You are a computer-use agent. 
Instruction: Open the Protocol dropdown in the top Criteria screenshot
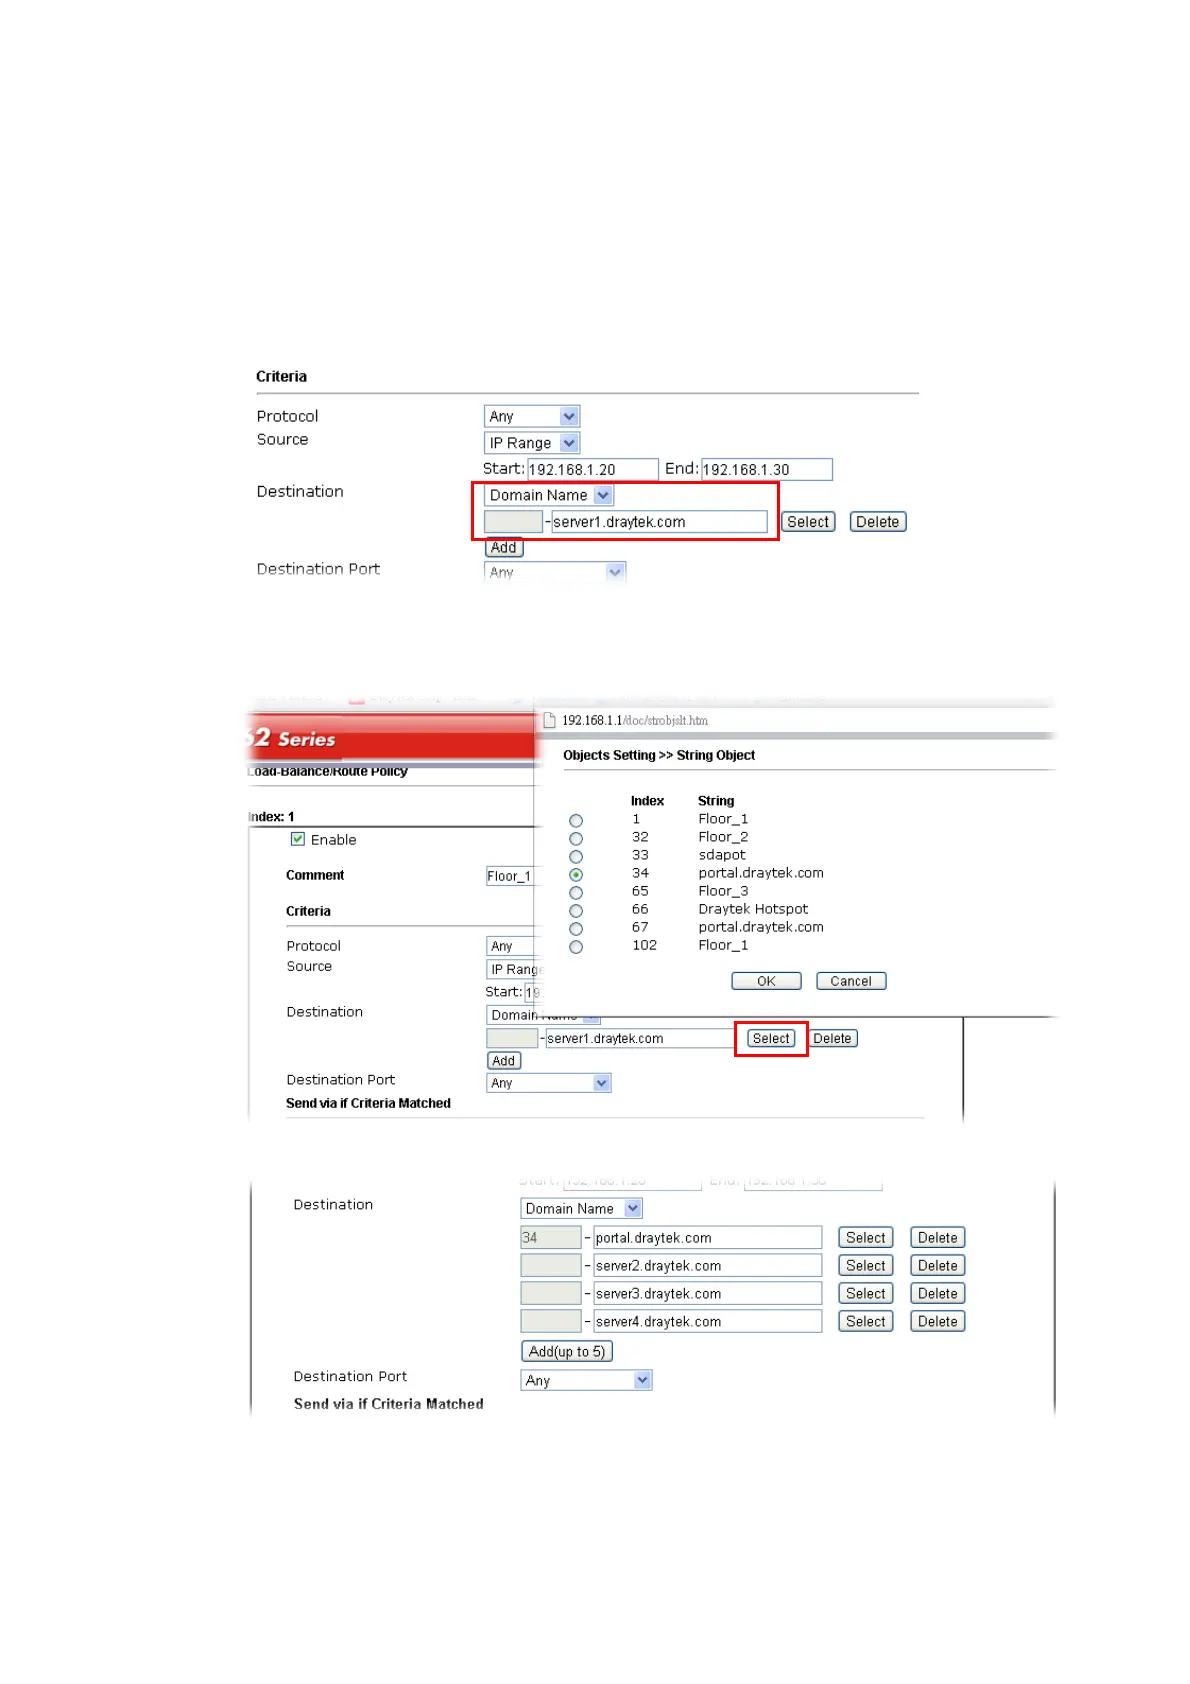[x=532, y=416]
